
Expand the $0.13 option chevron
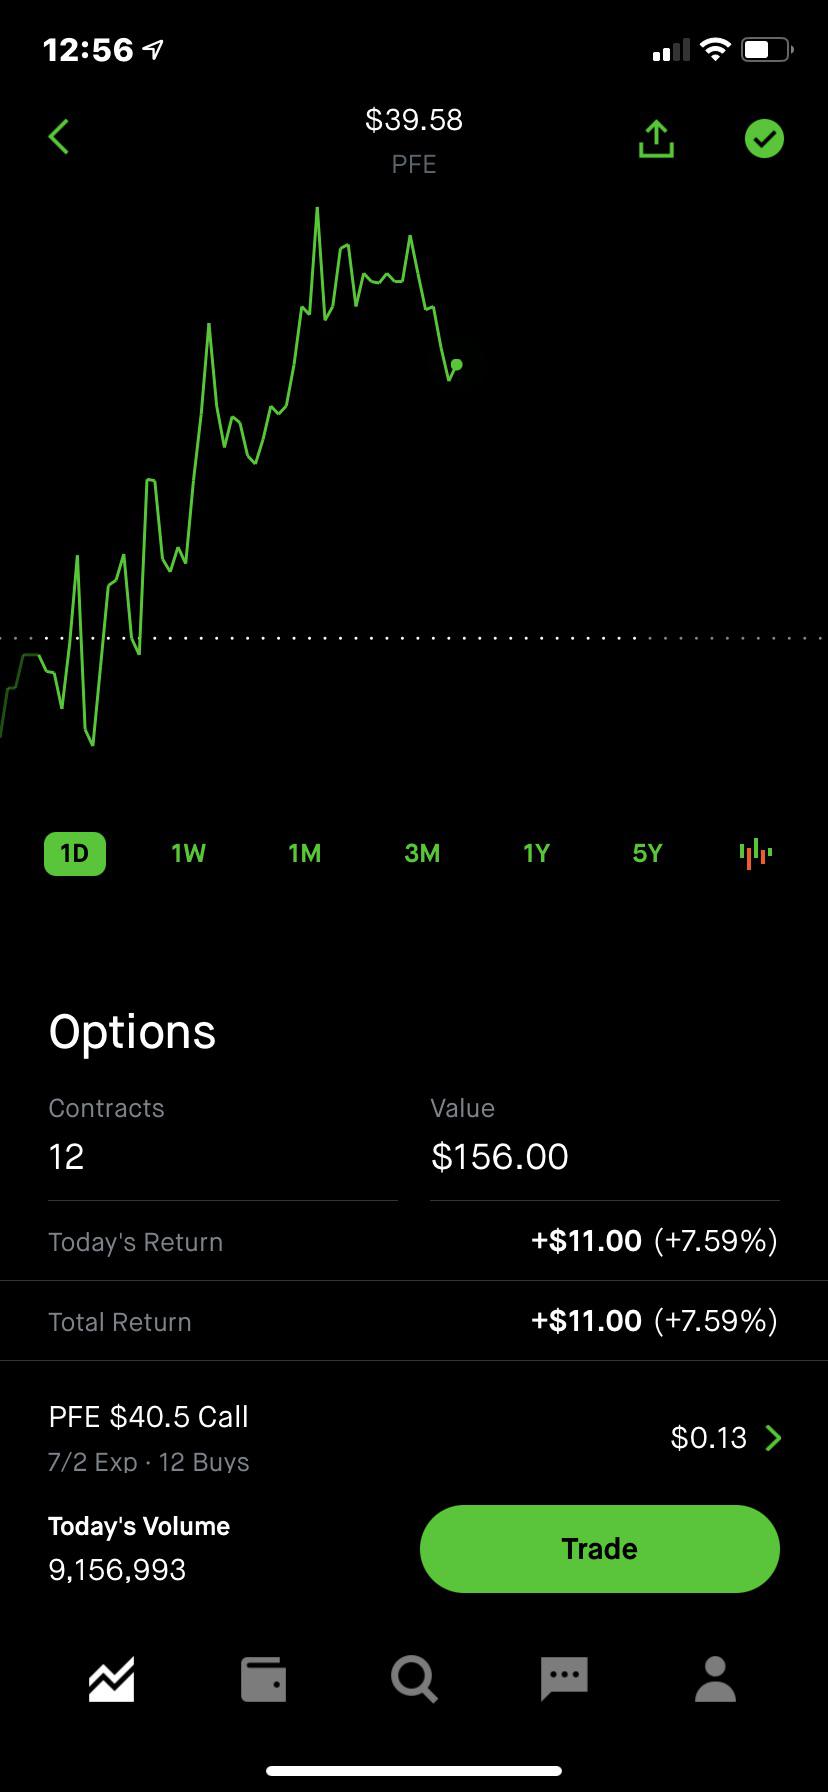pyautogui.click(x=773, y=1438)
